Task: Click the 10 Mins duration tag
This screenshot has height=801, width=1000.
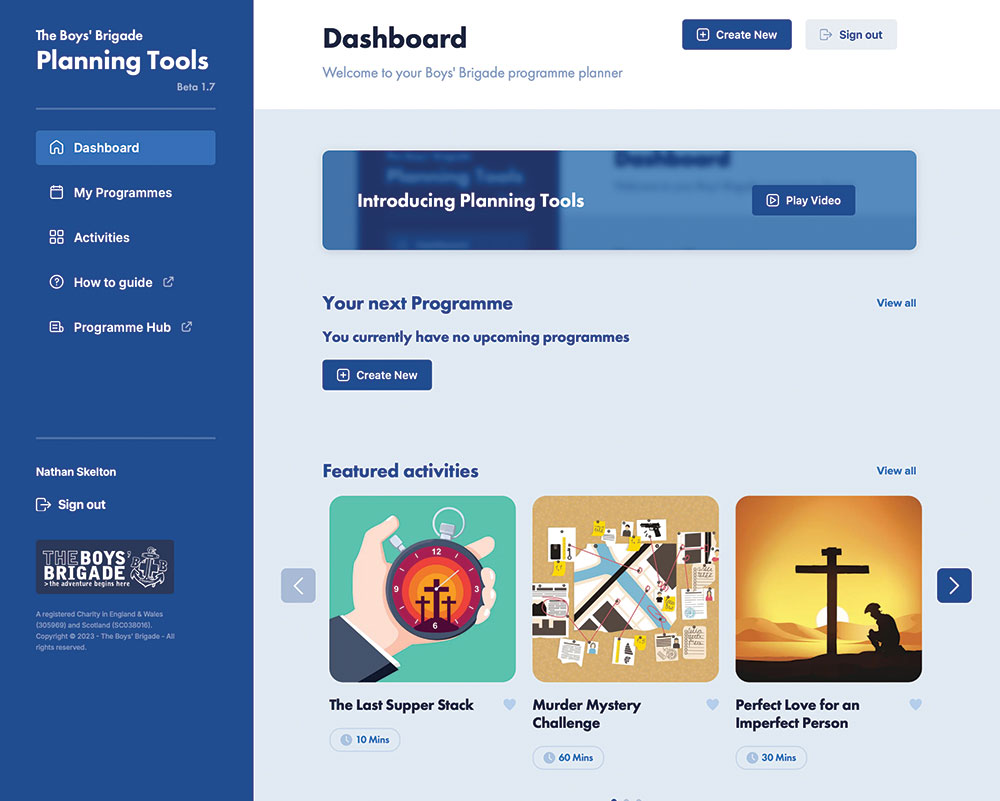Action: [365, 740]
